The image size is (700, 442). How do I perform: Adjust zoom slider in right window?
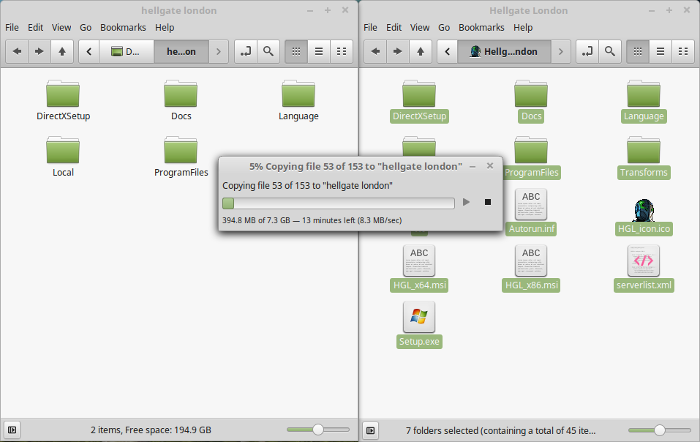pyautogui.click(x=659, y=430)
